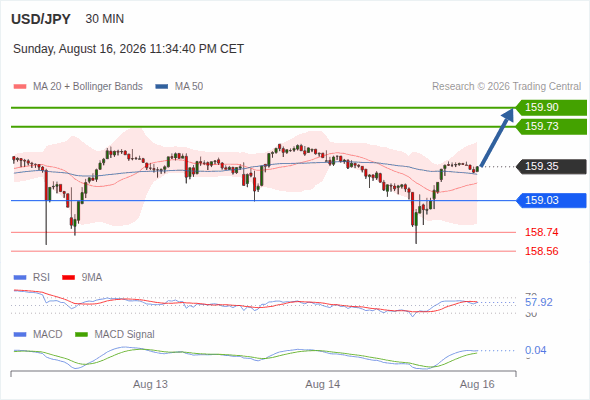The height and width of the screenshot is (400, 590).
Task: Click the MA 50 legend blue swatch
Action: pos(162,87)
